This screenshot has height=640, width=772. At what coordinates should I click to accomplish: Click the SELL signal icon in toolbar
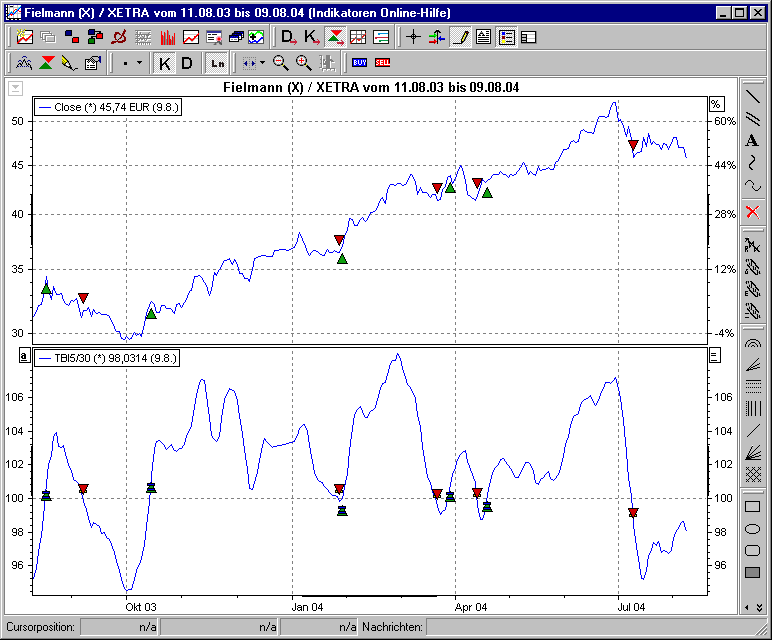(x=382, y=63)
